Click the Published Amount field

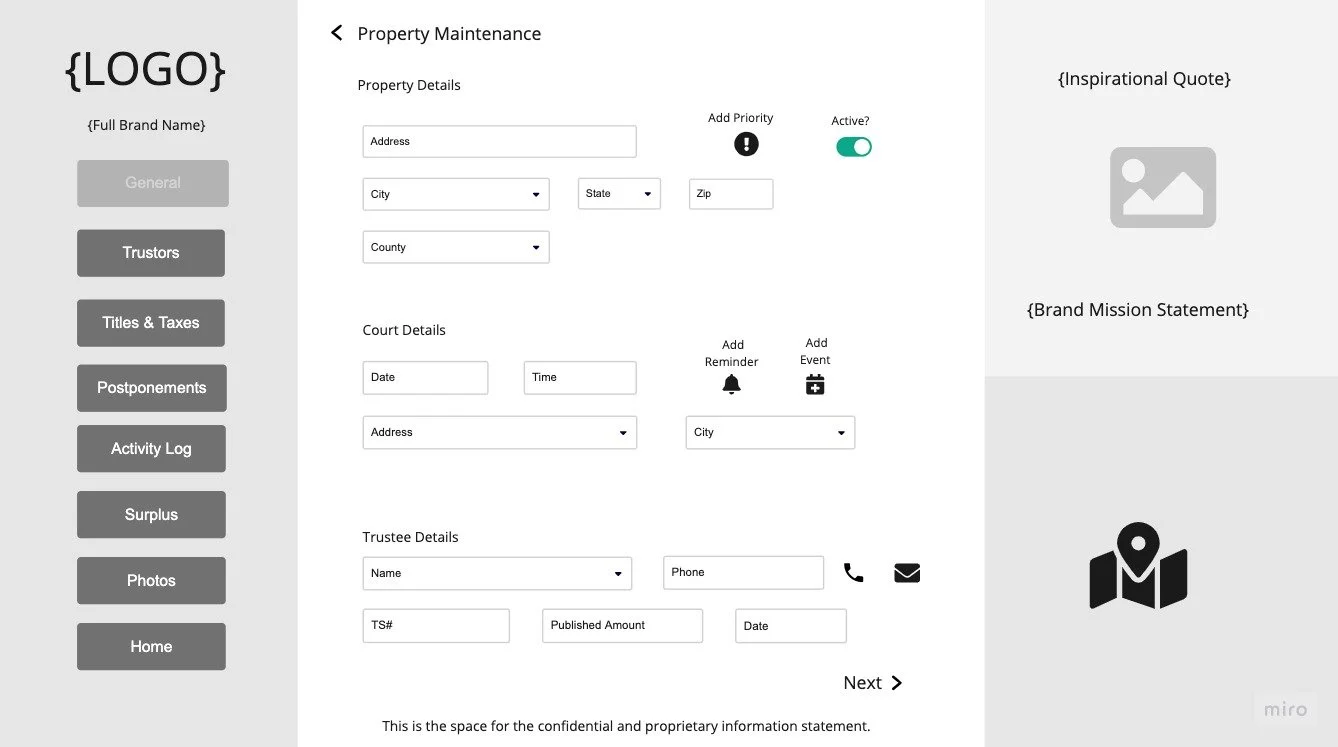pos(621,625)
